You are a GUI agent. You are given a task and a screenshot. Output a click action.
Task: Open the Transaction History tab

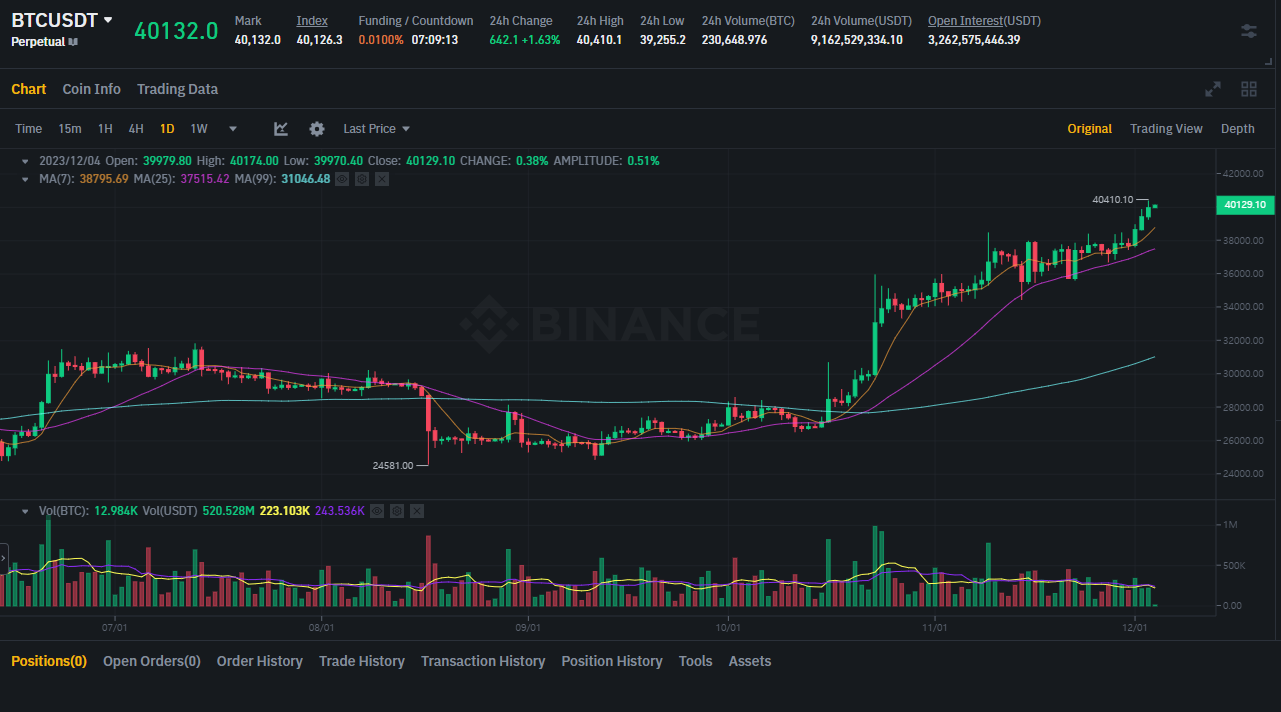(x=483, y=661)
